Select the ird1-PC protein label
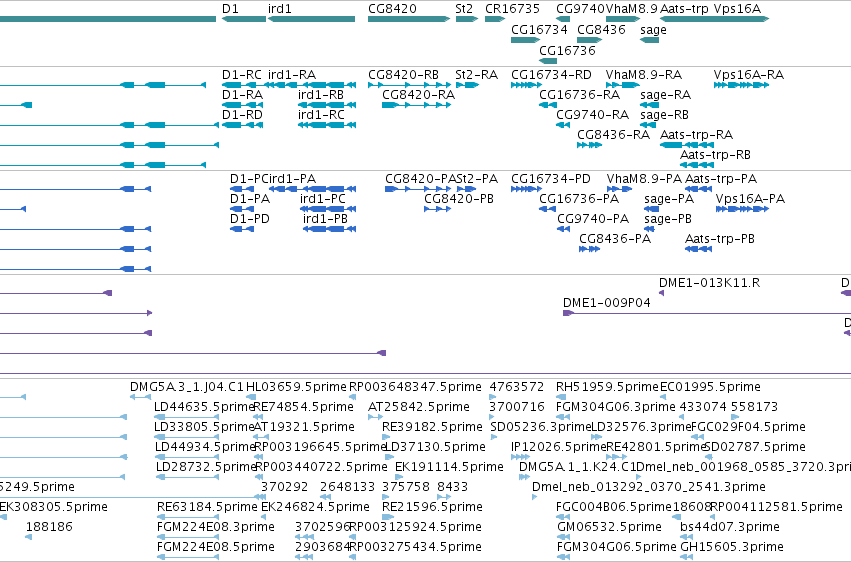The width and height of the screenshot is (851, 562). click(x=323, y=199)
